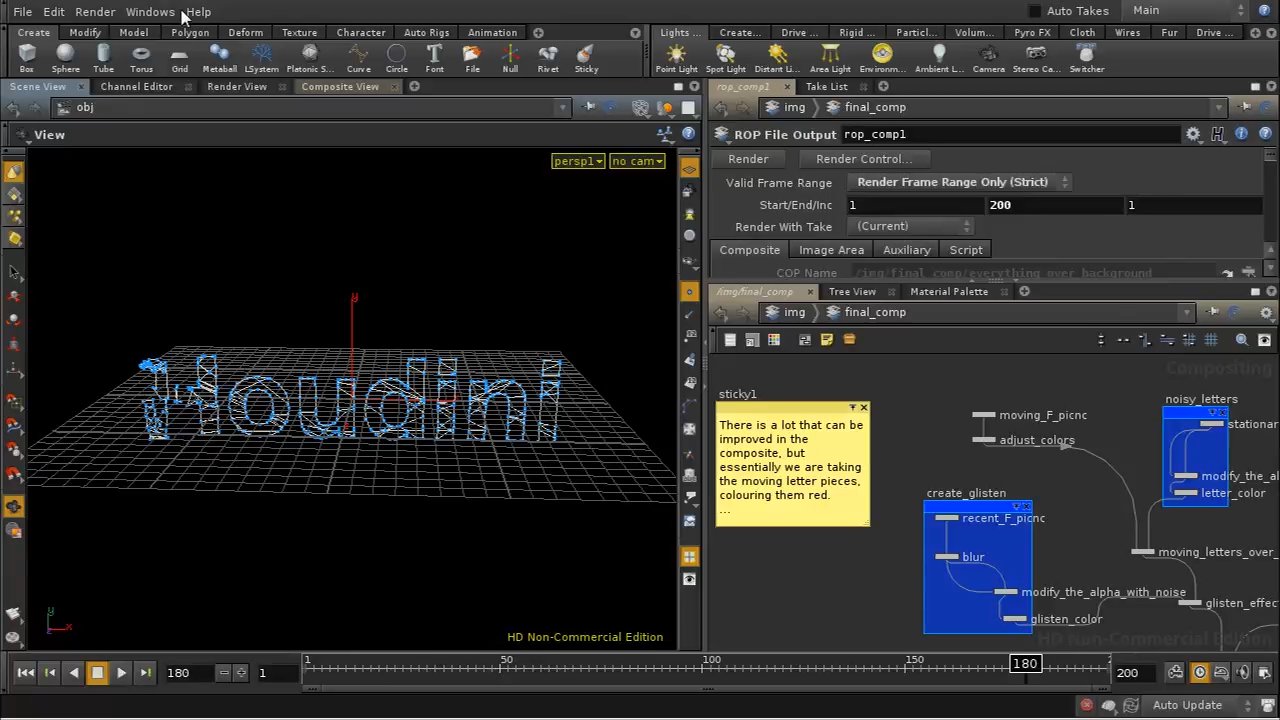The width and height of the screenshot is (1280, 720).
Task: Open the Help menu
Action: click(198, 11)
